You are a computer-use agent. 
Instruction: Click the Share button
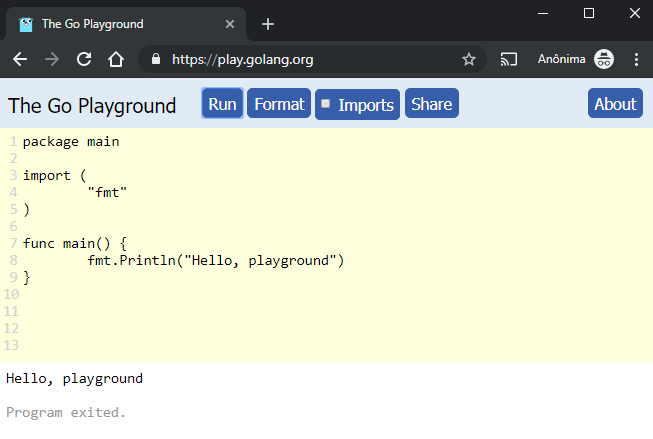[432, 103]
